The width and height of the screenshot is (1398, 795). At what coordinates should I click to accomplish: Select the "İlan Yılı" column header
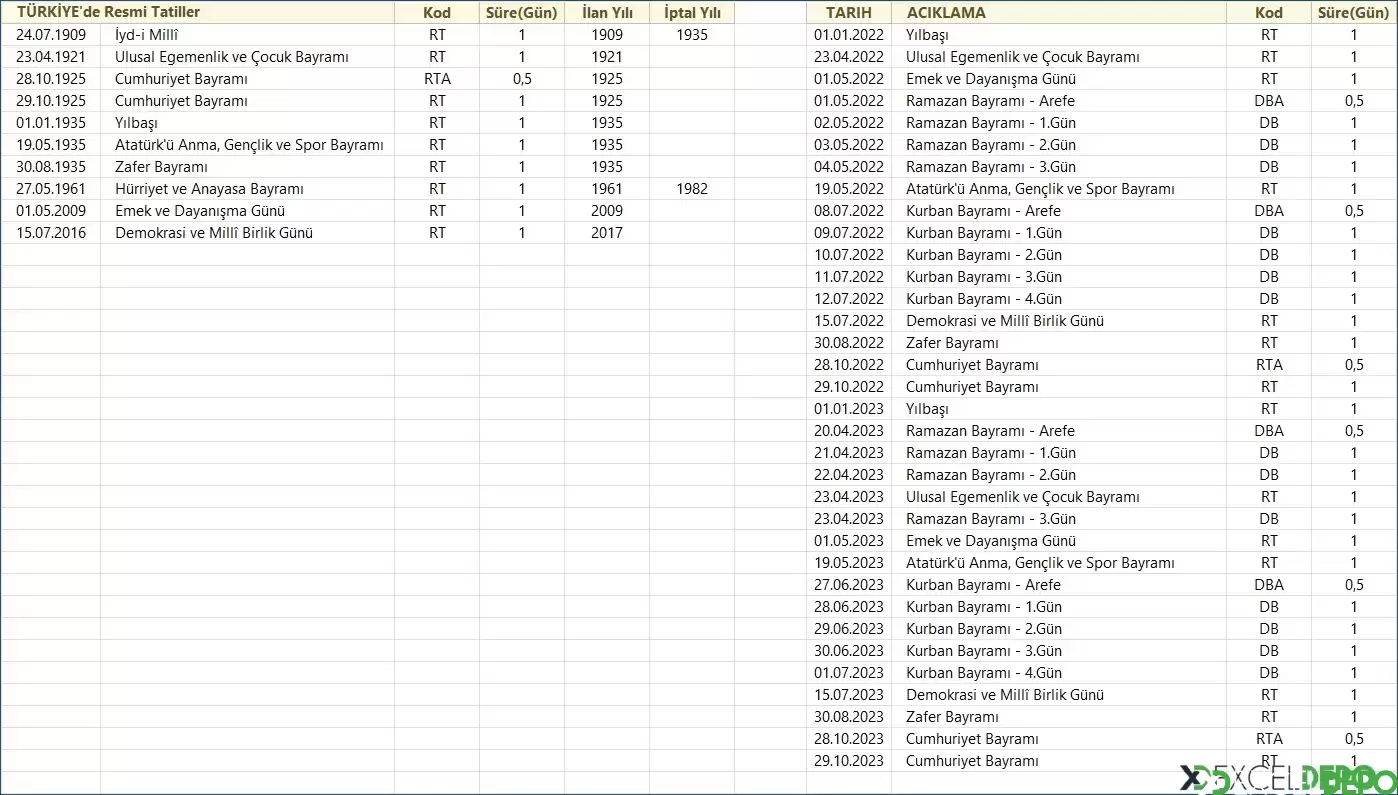coord(607,13)
